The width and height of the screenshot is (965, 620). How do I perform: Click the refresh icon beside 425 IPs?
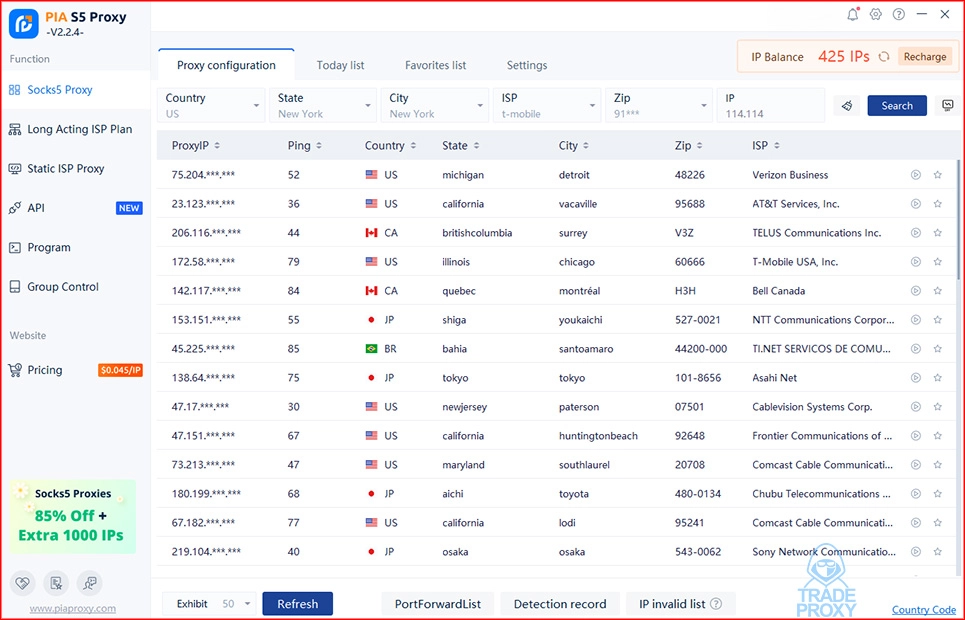pyautogui.click(x=884, y=57)
